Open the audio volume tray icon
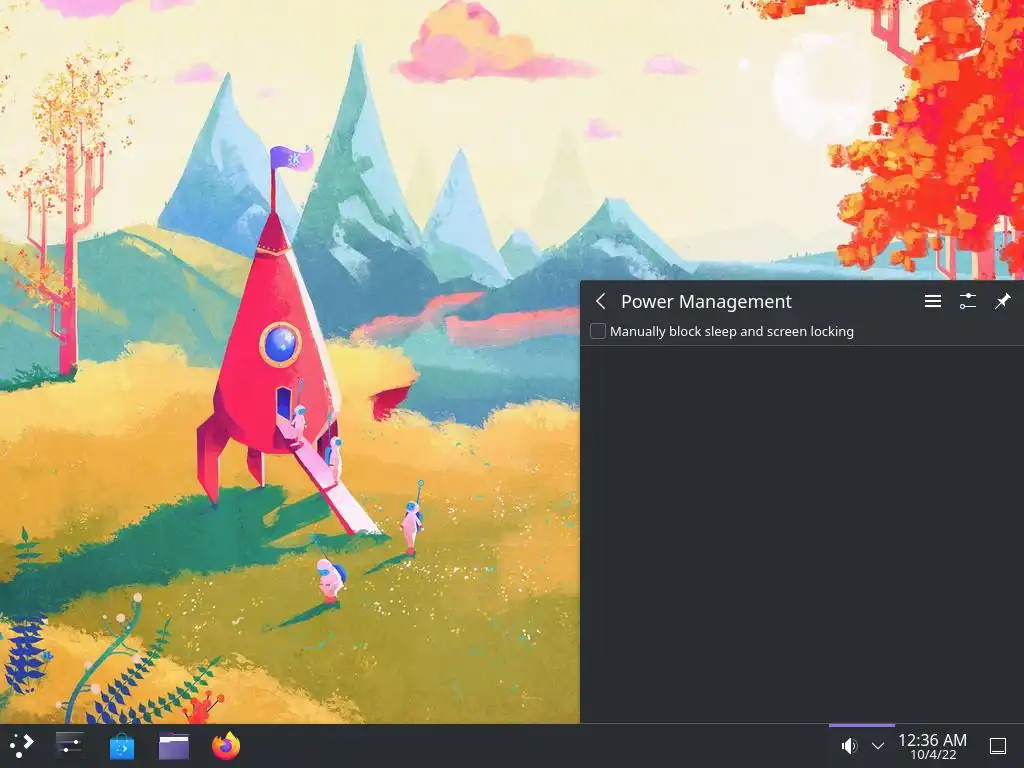1024x768 pixels. pos(848,746)
